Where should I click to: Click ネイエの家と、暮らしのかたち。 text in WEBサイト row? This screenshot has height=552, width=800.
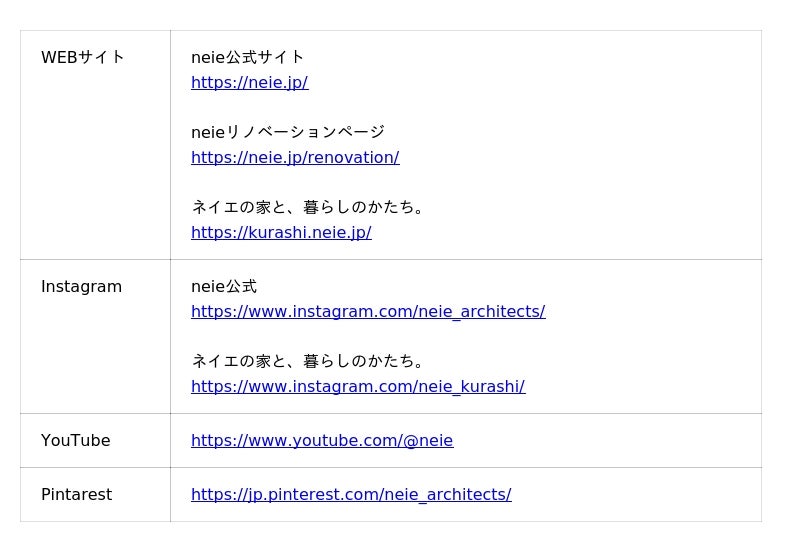tap(310, 208)
